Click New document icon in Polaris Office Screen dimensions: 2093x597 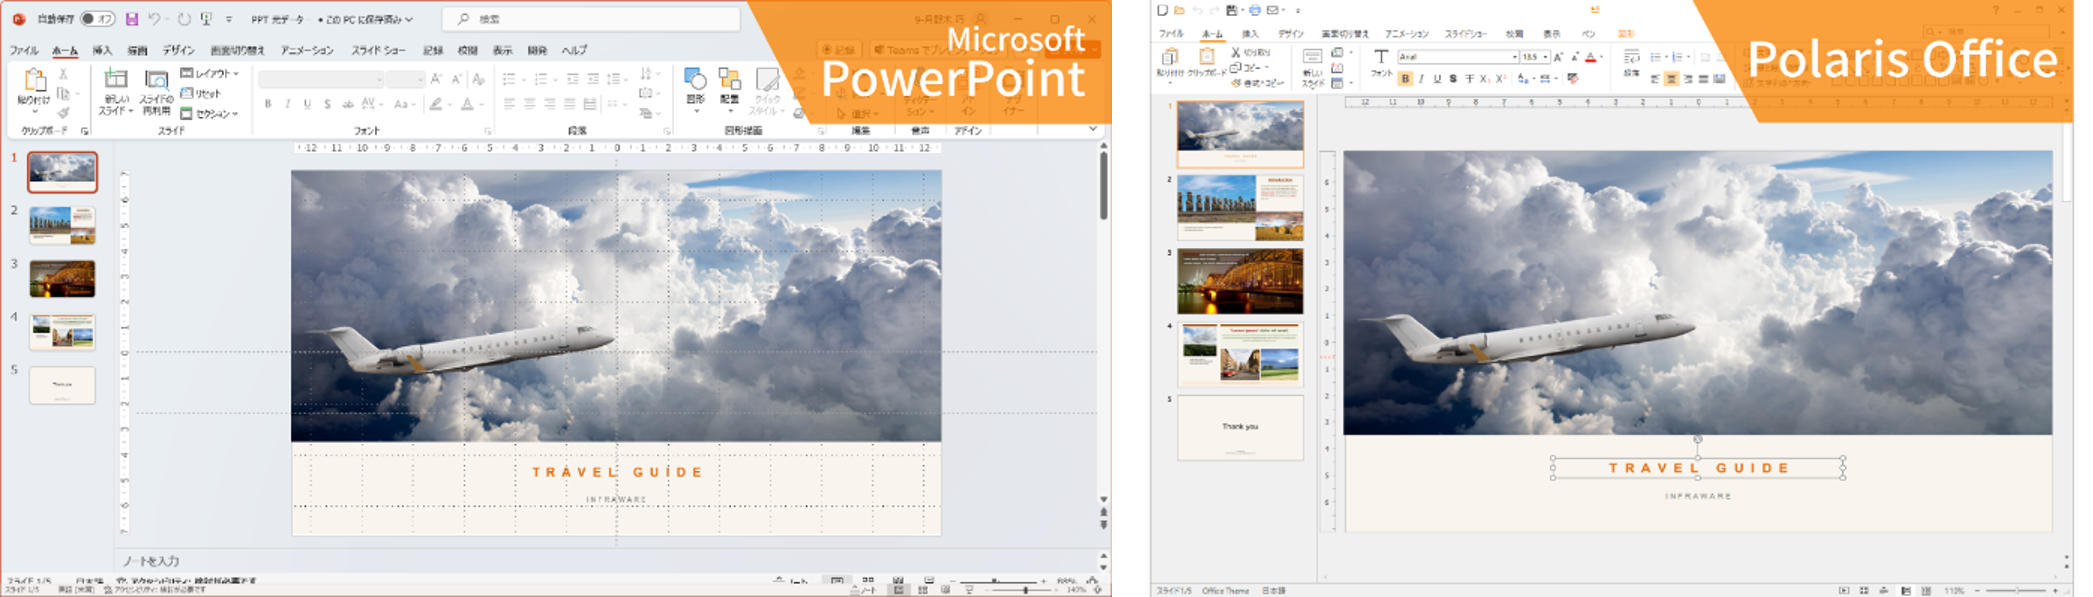(1162, 10)
